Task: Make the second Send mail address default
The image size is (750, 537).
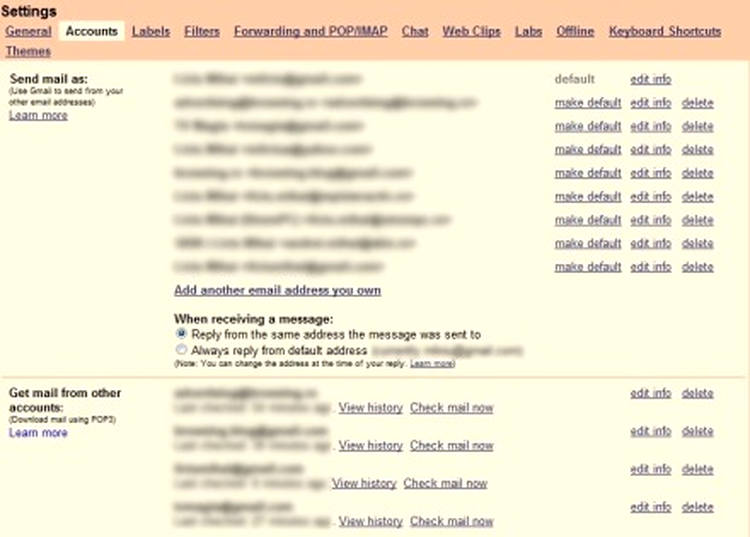Action: point(588,103)
